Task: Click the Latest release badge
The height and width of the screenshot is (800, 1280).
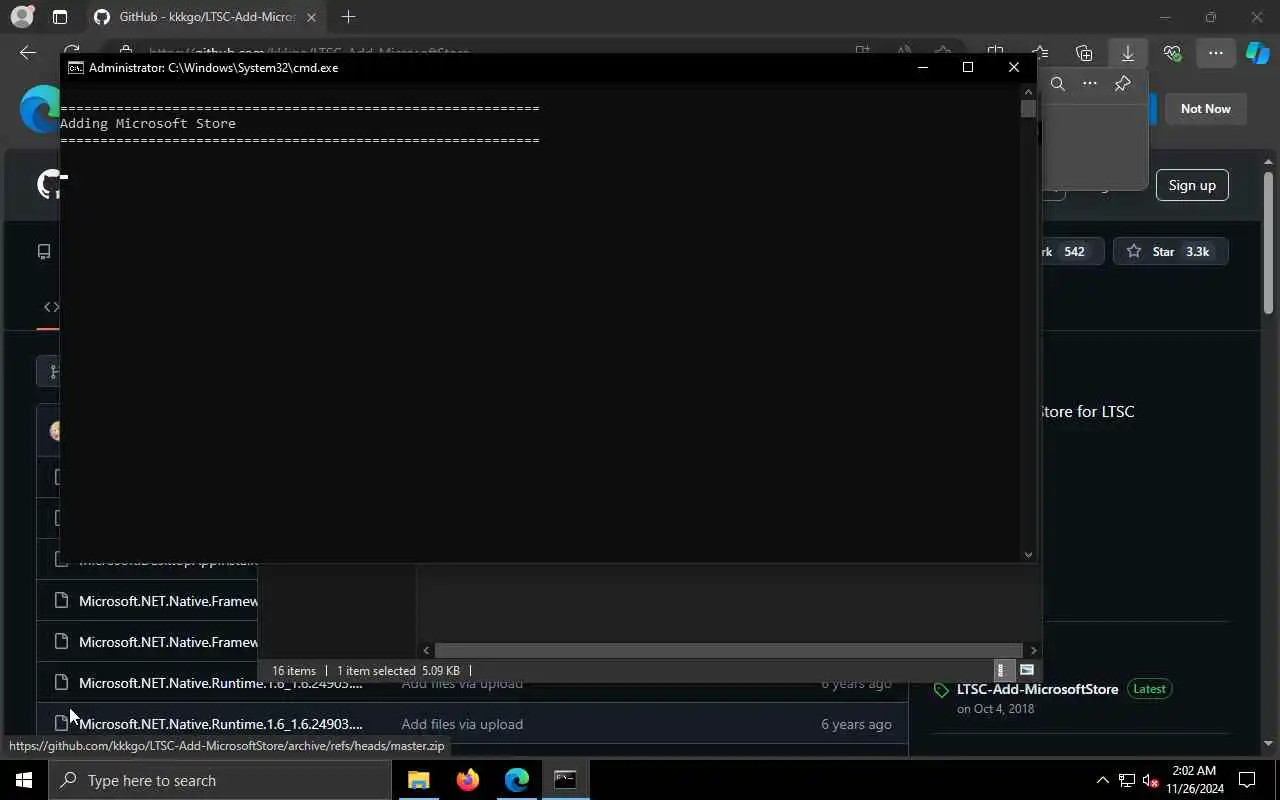Action: tap(1149, 689)
